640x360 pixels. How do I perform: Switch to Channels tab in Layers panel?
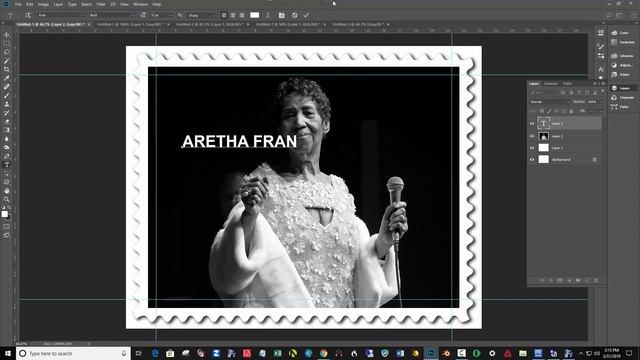tap(551, 84)
